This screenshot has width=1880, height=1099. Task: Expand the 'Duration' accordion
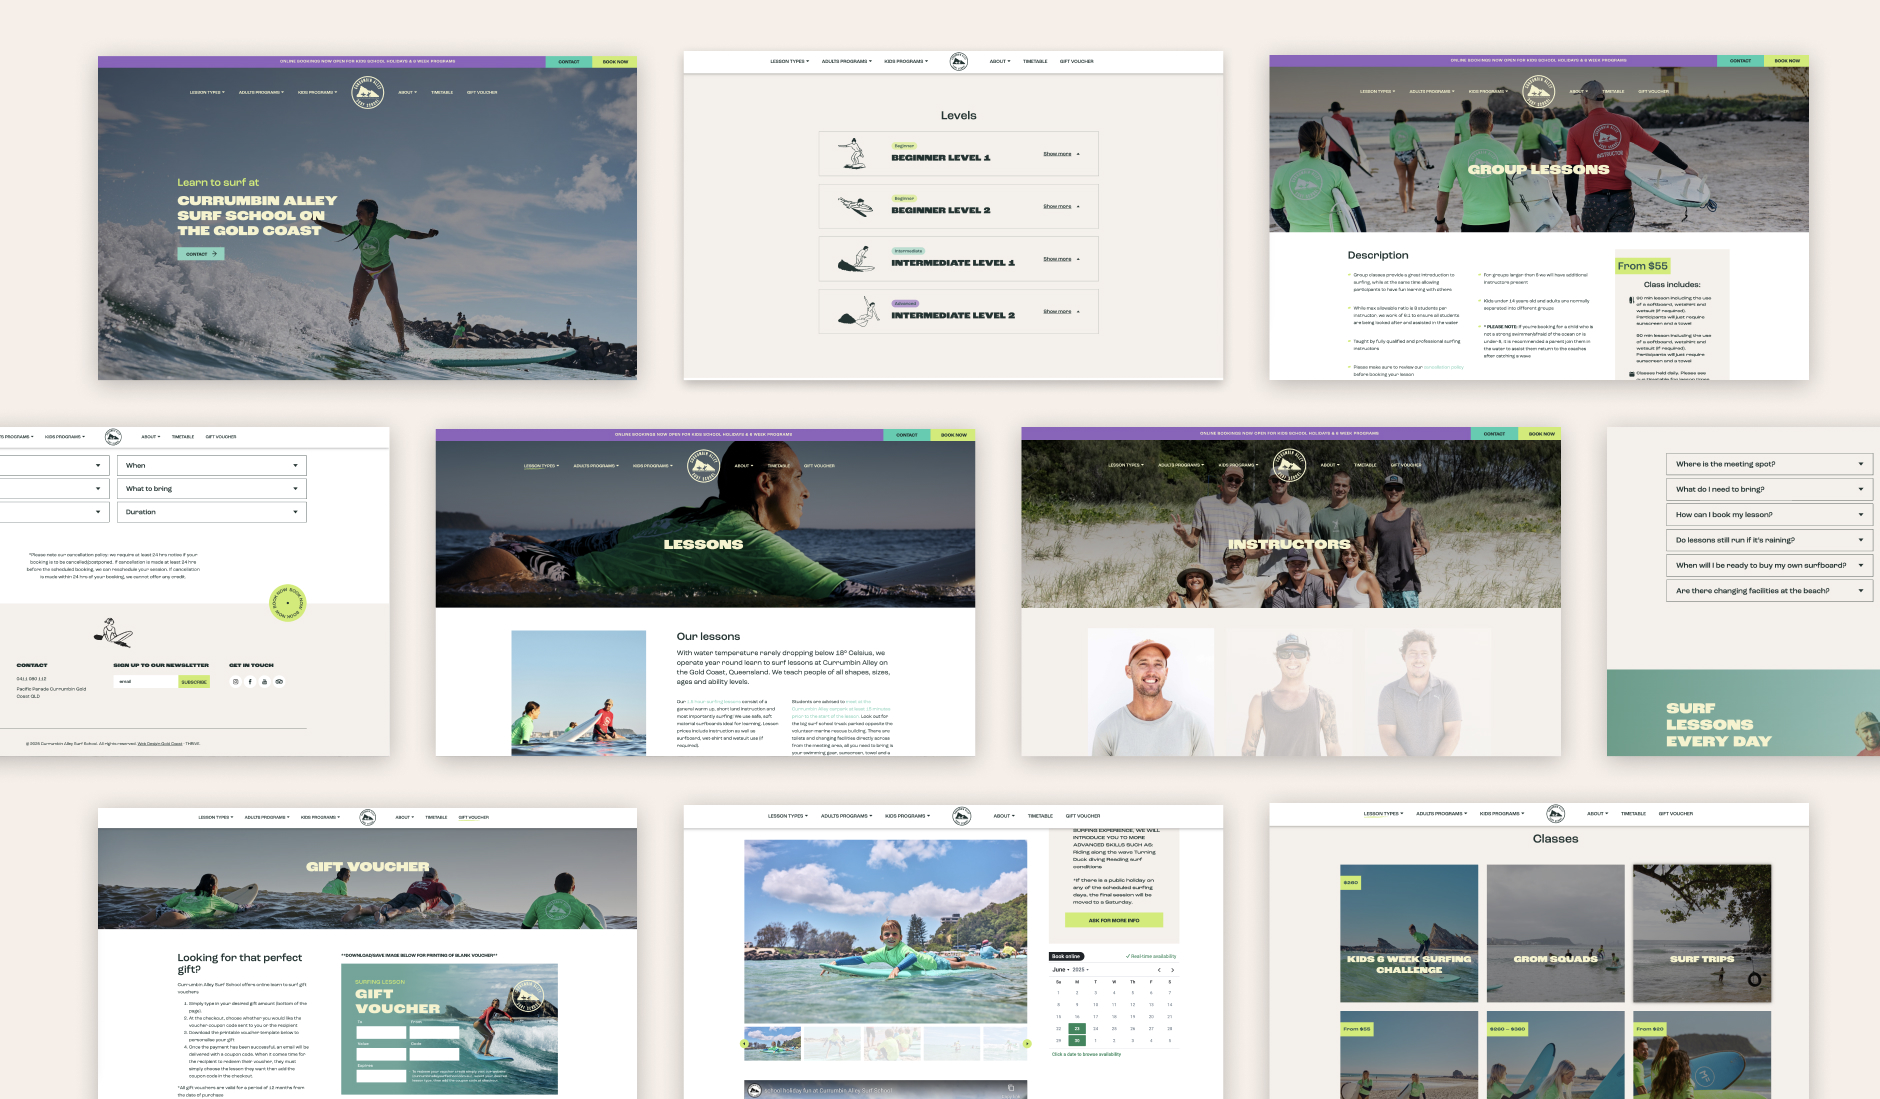(212, 512)
